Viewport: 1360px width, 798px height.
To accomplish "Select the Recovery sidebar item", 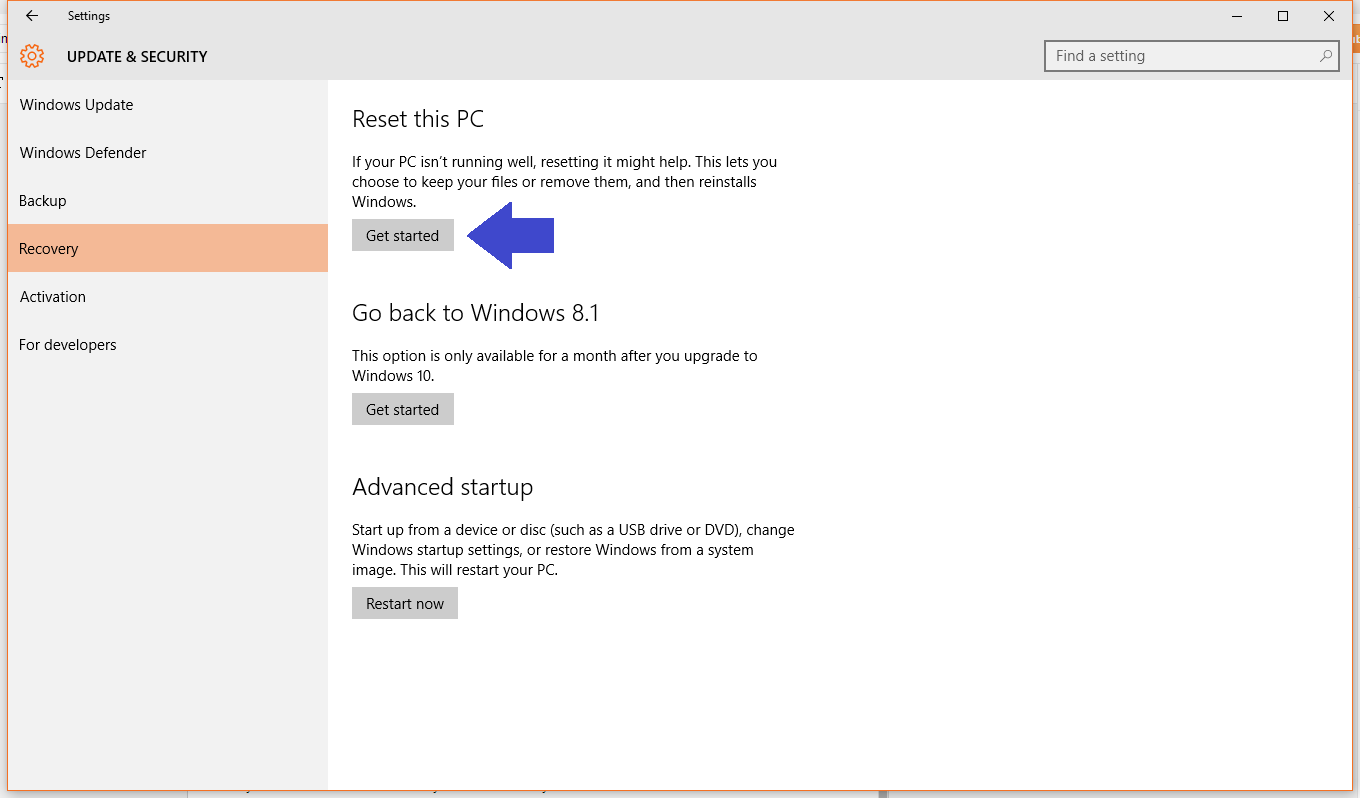I will 168,248.
